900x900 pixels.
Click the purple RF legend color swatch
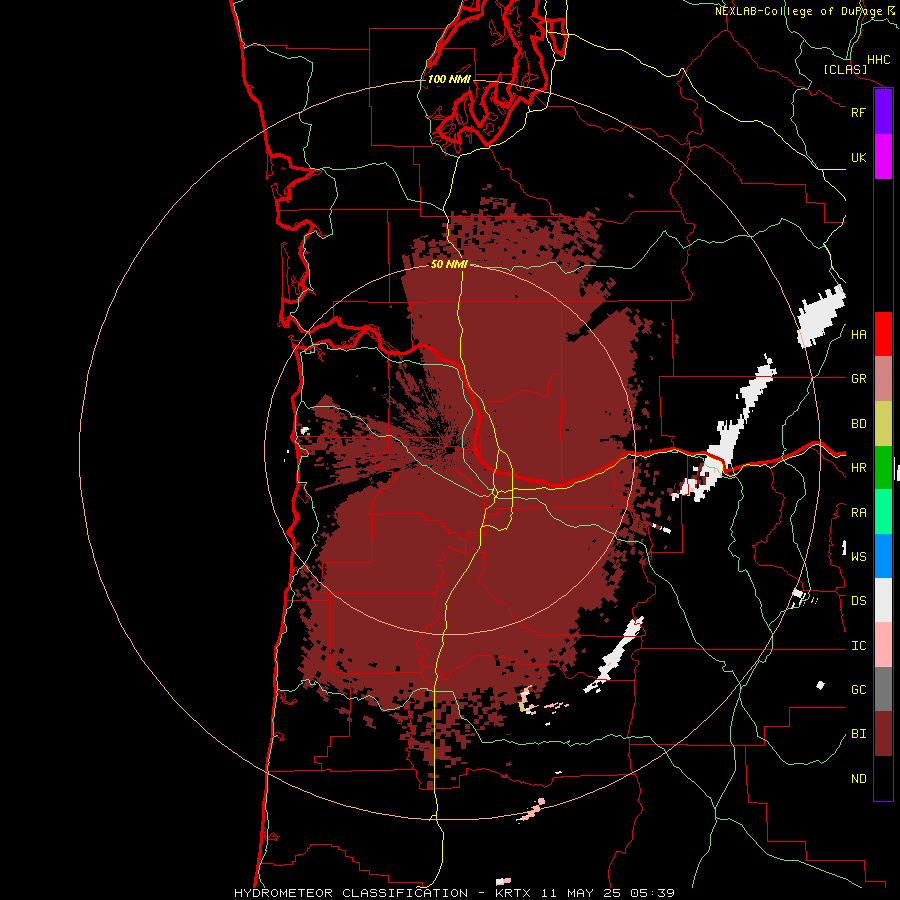click(x=883, y=112)
